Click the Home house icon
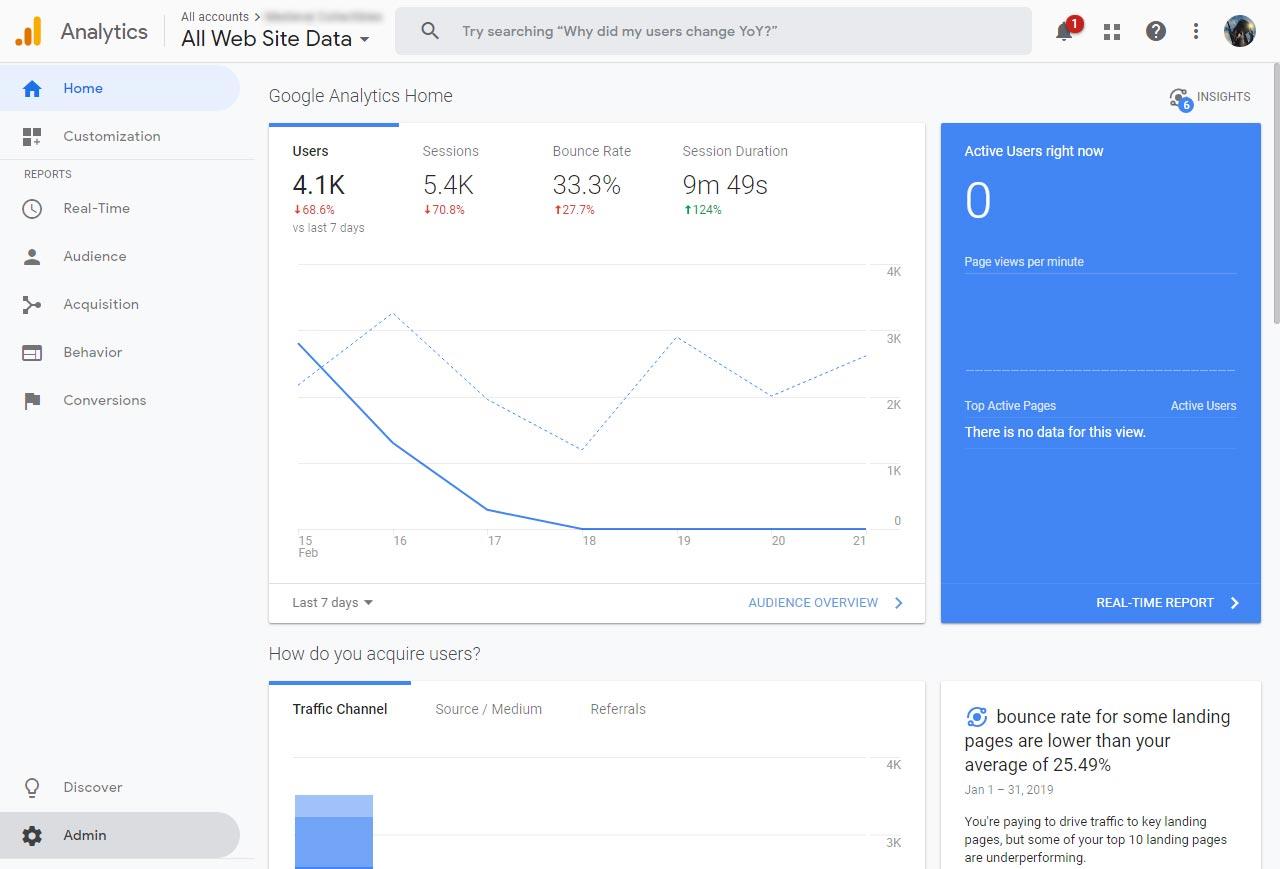 point(32,88)
